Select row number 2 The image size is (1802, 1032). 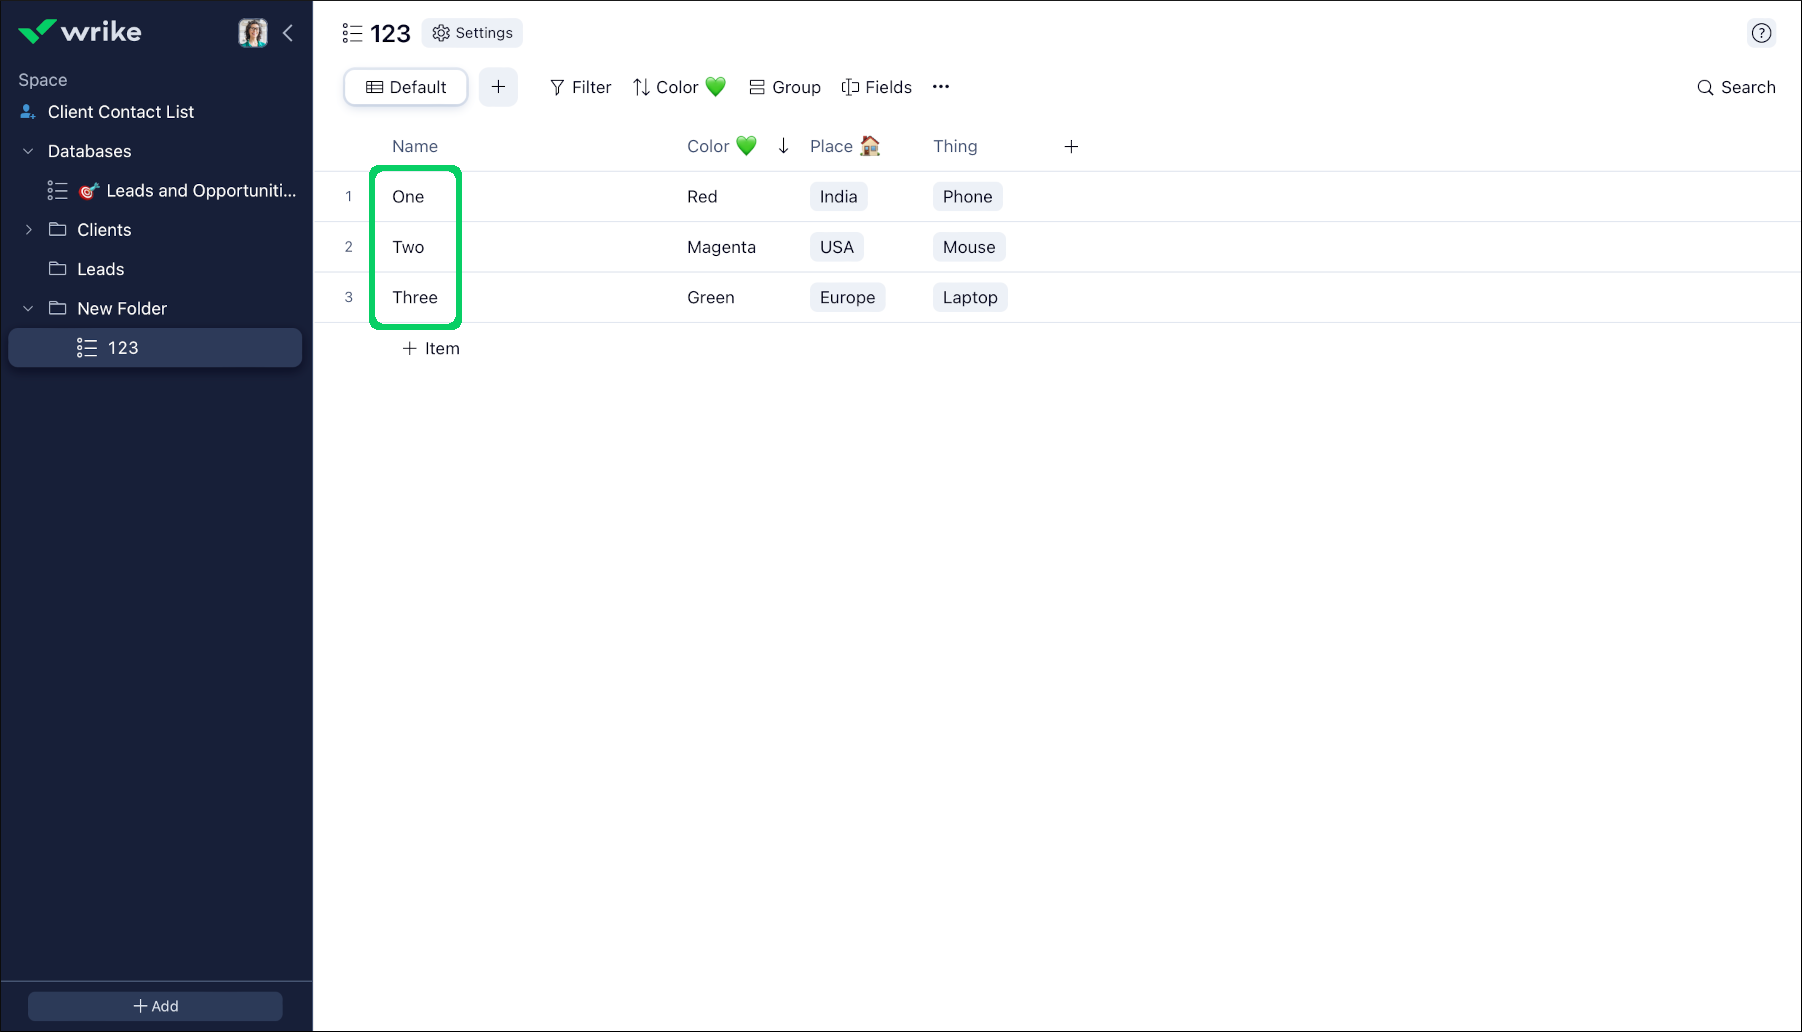(x=348, y=247)
